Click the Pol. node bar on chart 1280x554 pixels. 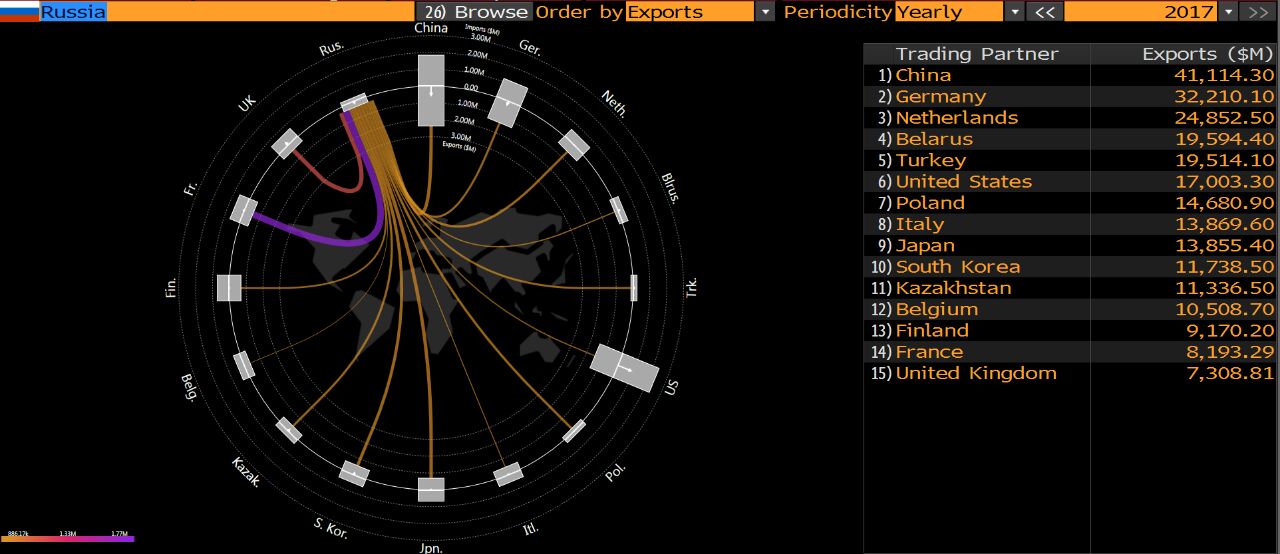574,431
